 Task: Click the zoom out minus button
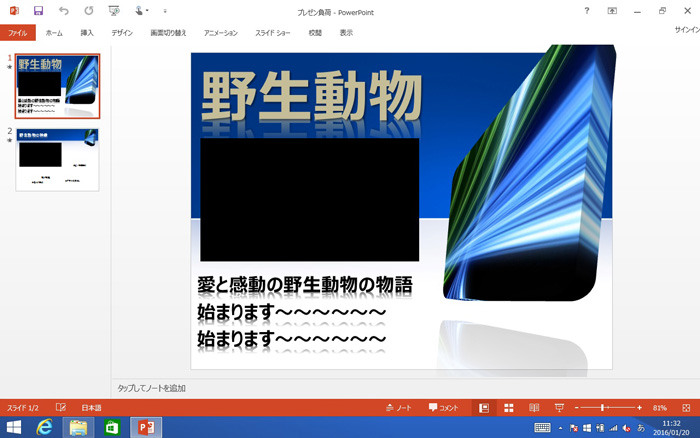(576, 408)
